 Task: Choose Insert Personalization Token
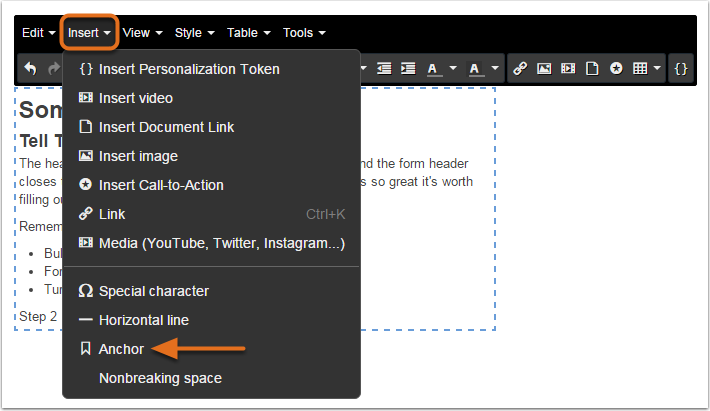click(211, 69)
